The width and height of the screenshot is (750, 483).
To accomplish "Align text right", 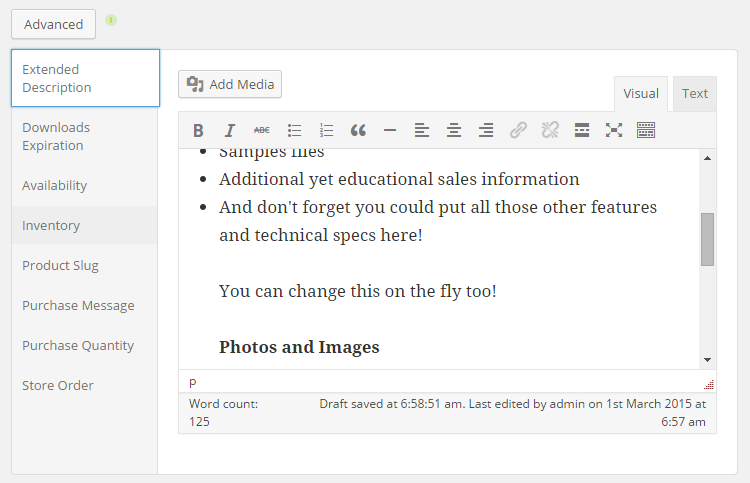I will pos(486,130).
